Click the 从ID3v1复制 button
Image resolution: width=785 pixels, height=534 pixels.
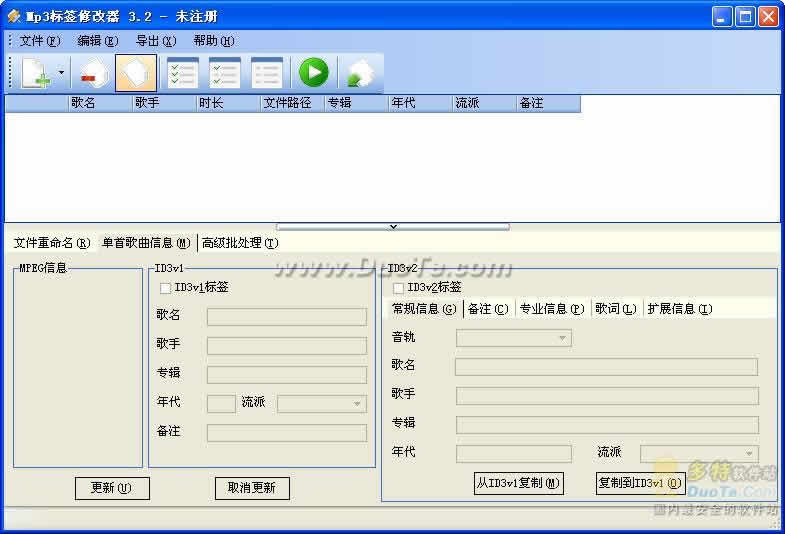pyautogui.click(x=518, y=483)
